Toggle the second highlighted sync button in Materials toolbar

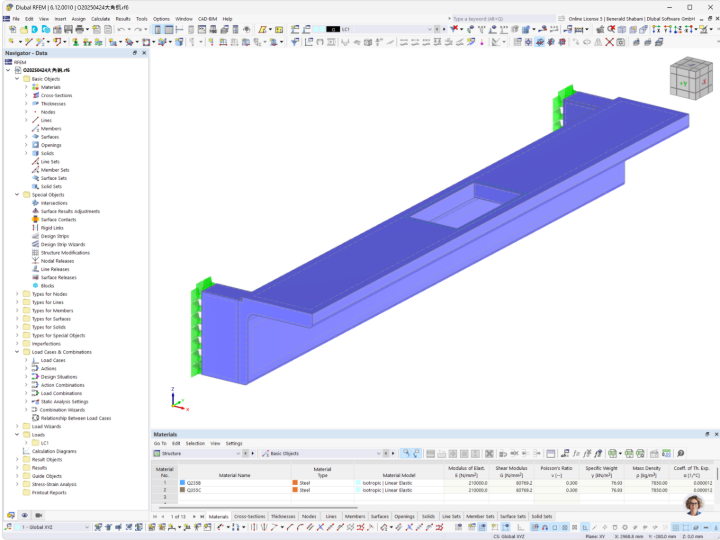416,454
